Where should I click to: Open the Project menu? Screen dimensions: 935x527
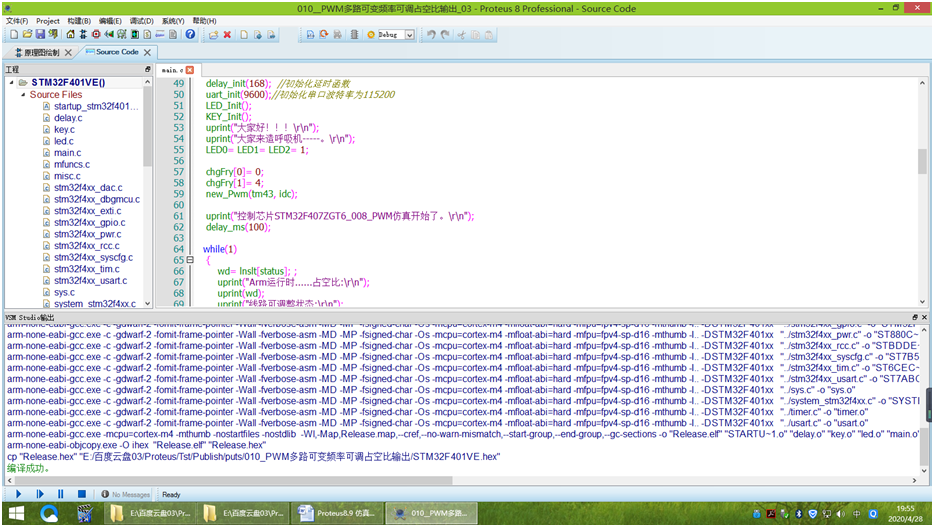click(48, 21)
